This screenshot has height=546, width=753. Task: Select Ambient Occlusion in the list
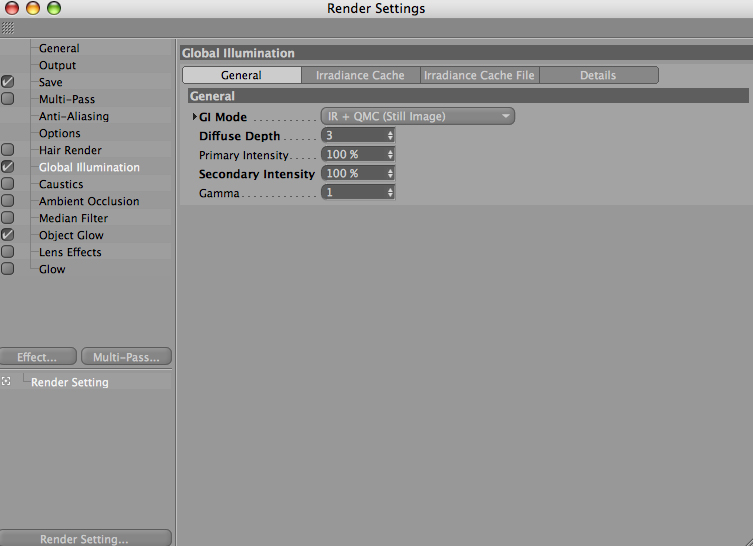coord(89,201)
